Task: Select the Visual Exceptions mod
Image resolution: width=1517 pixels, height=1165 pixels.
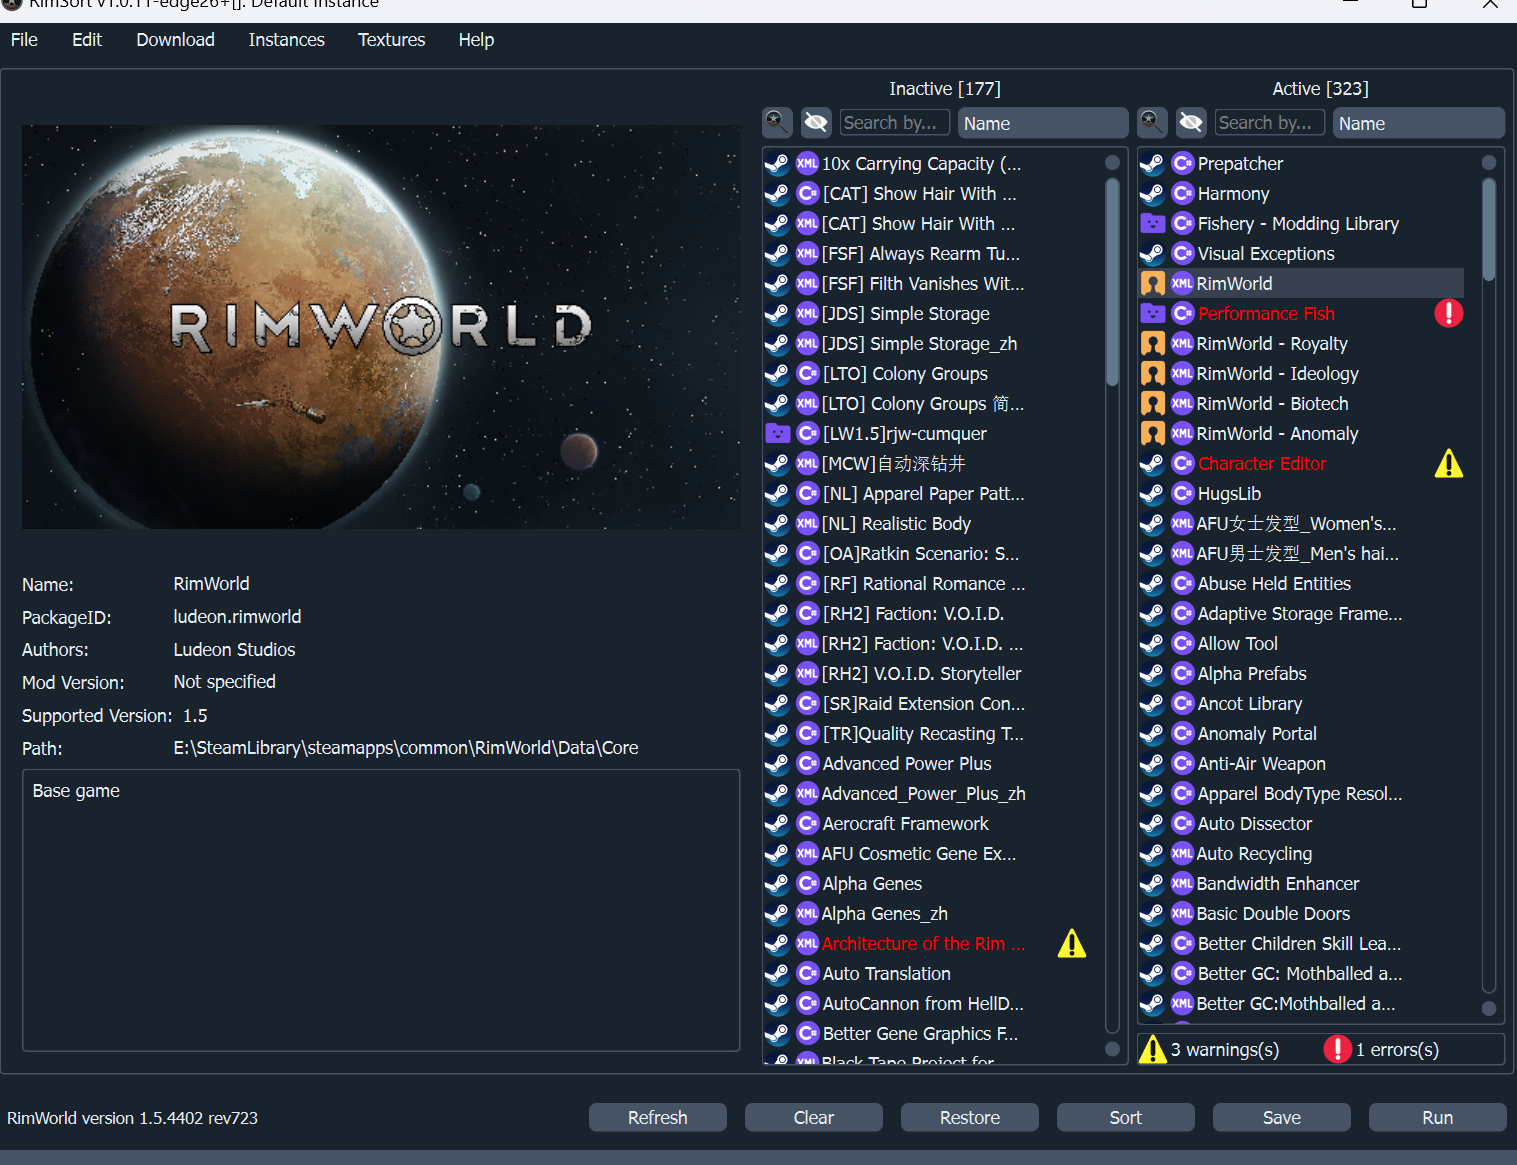Action: [1301, 253]
